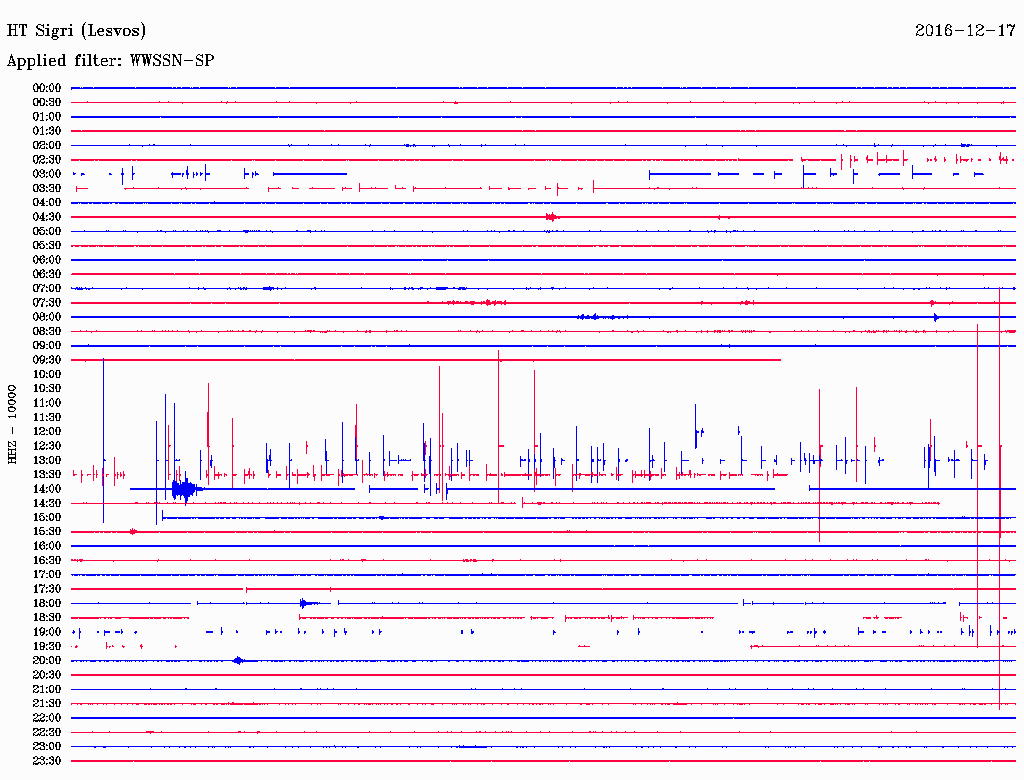Image resolution: width=1024 pixels, height=780 pixels.
Task: Click the '22:00' time label
Action: (x=47, y=718)
